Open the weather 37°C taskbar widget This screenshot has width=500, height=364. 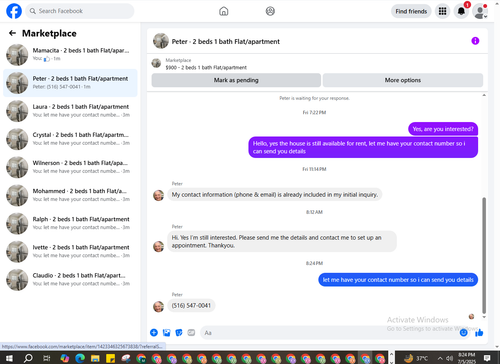point(416,358)
